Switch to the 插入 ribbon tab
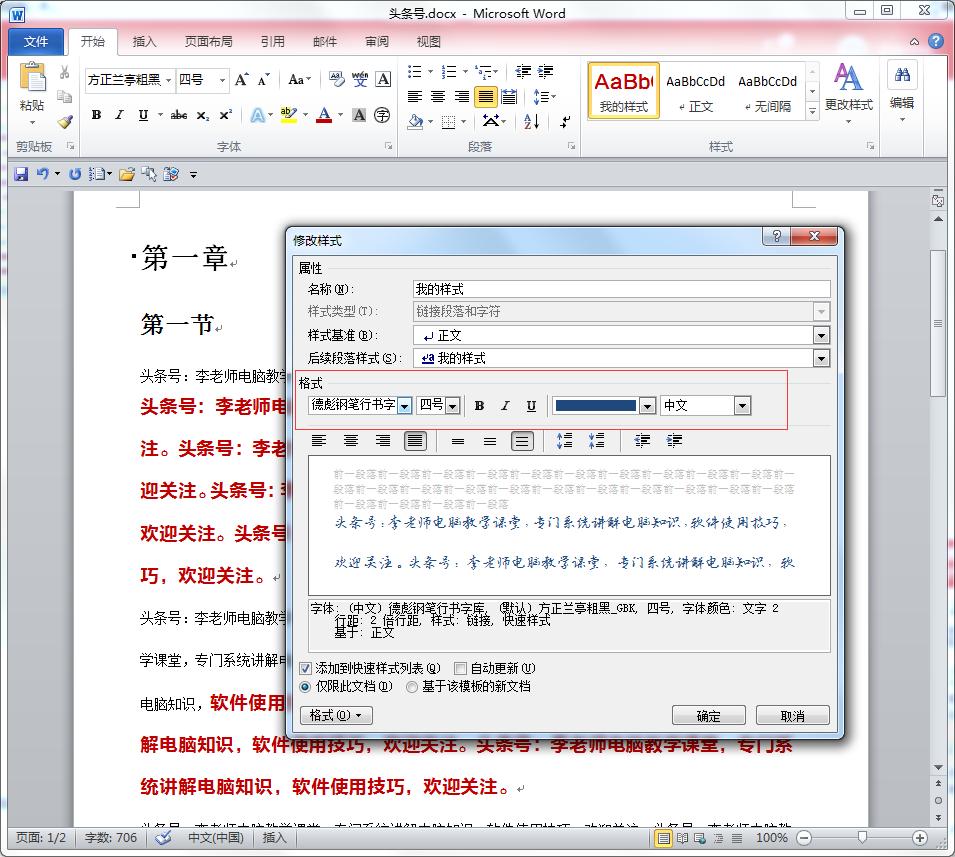The width and height of the screenshot is (955, 857). [x=143, y=41]
